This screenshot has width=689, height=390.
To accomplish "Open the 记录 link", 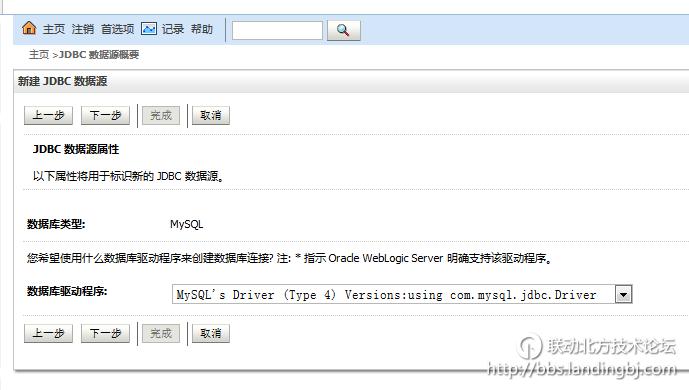I will tap(173, 29).
